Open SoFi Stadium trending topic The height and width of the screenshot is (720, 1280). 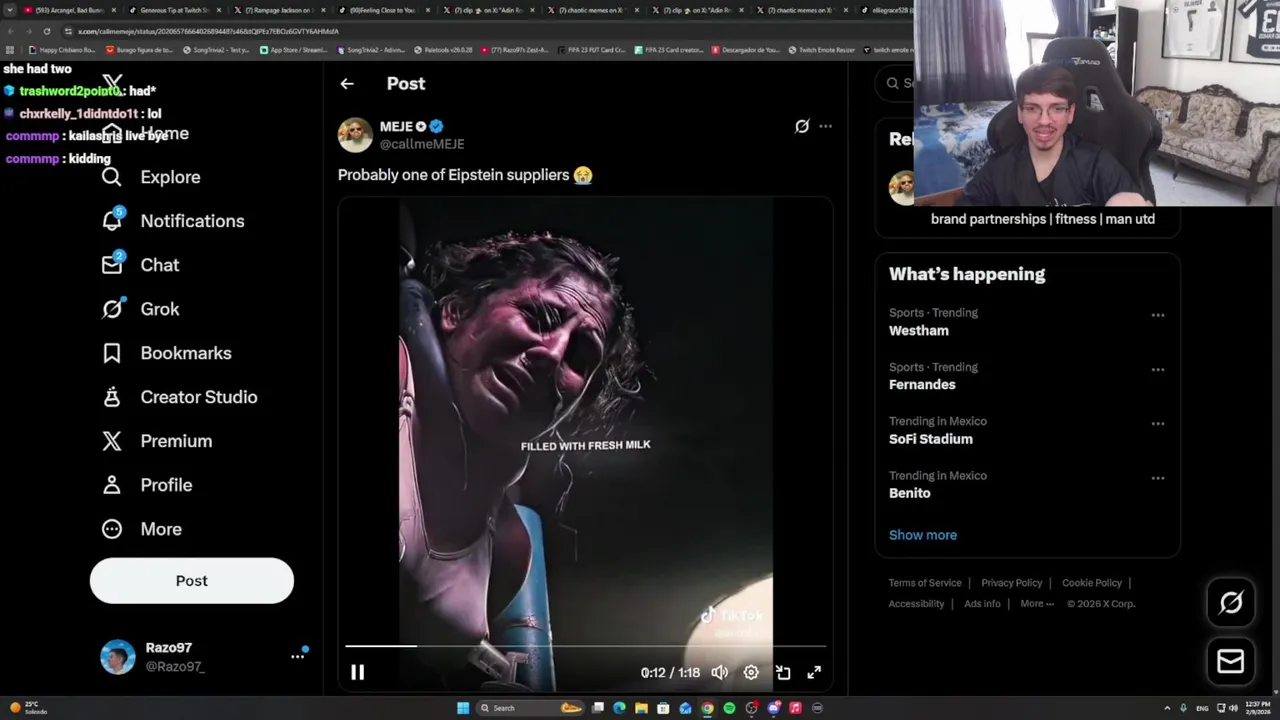pyautogui.click(x=931, y=439)
